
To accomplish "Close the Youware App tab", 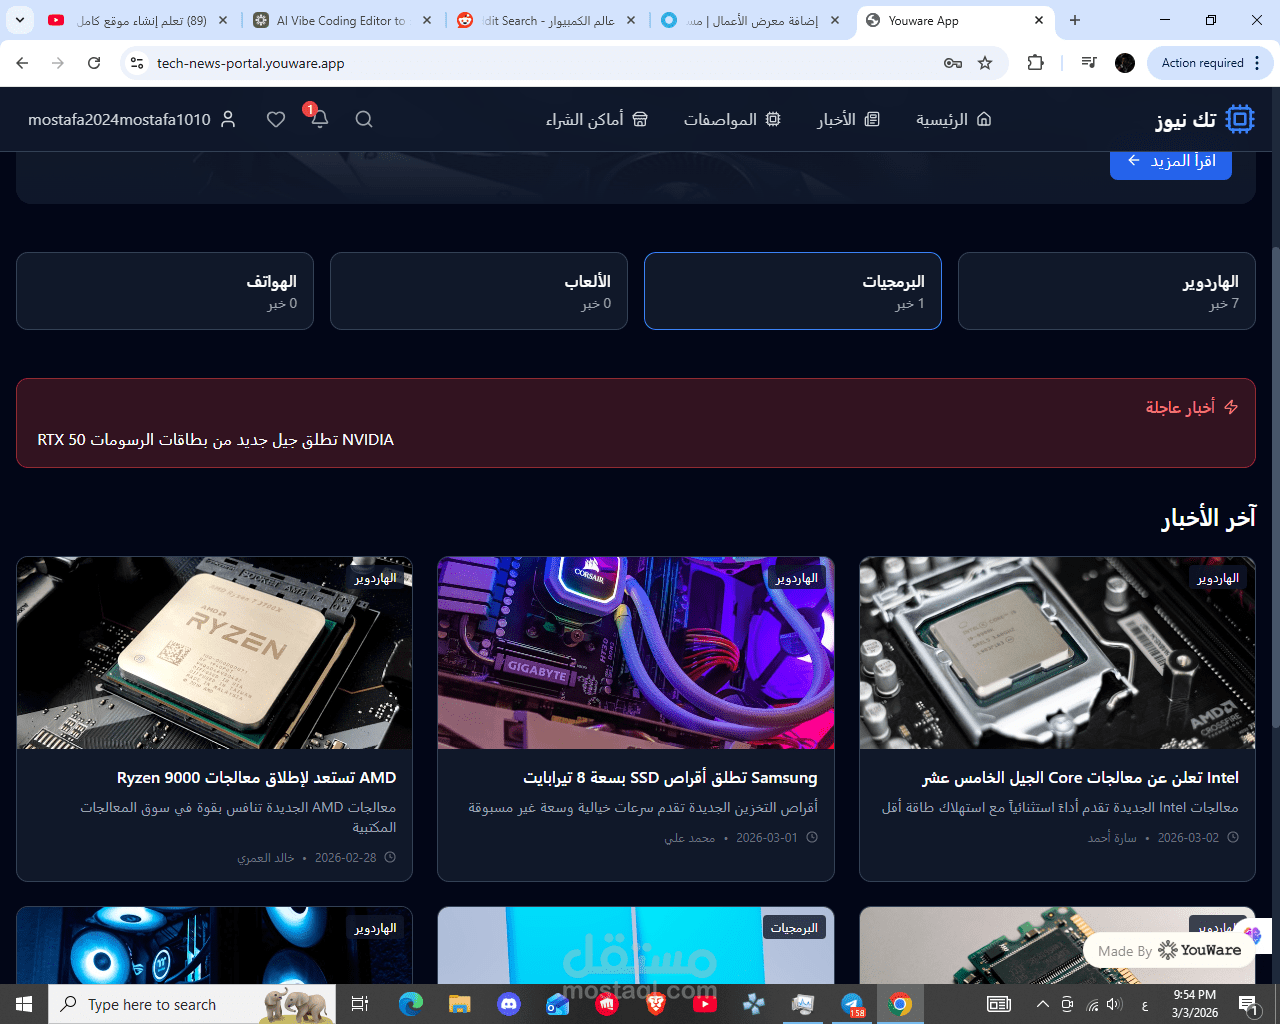I will pos(1039,20).
